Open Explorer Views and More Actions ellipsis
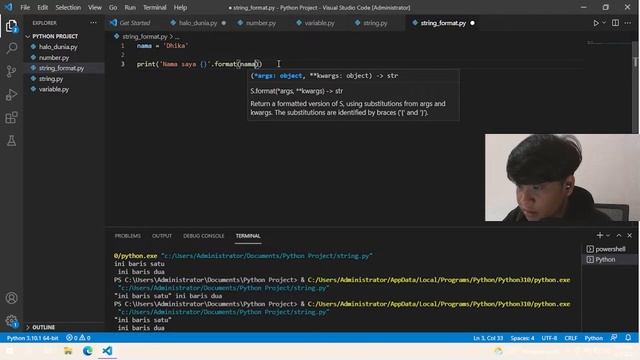Viewport: 640px width, 360px height. coord(93,23)
